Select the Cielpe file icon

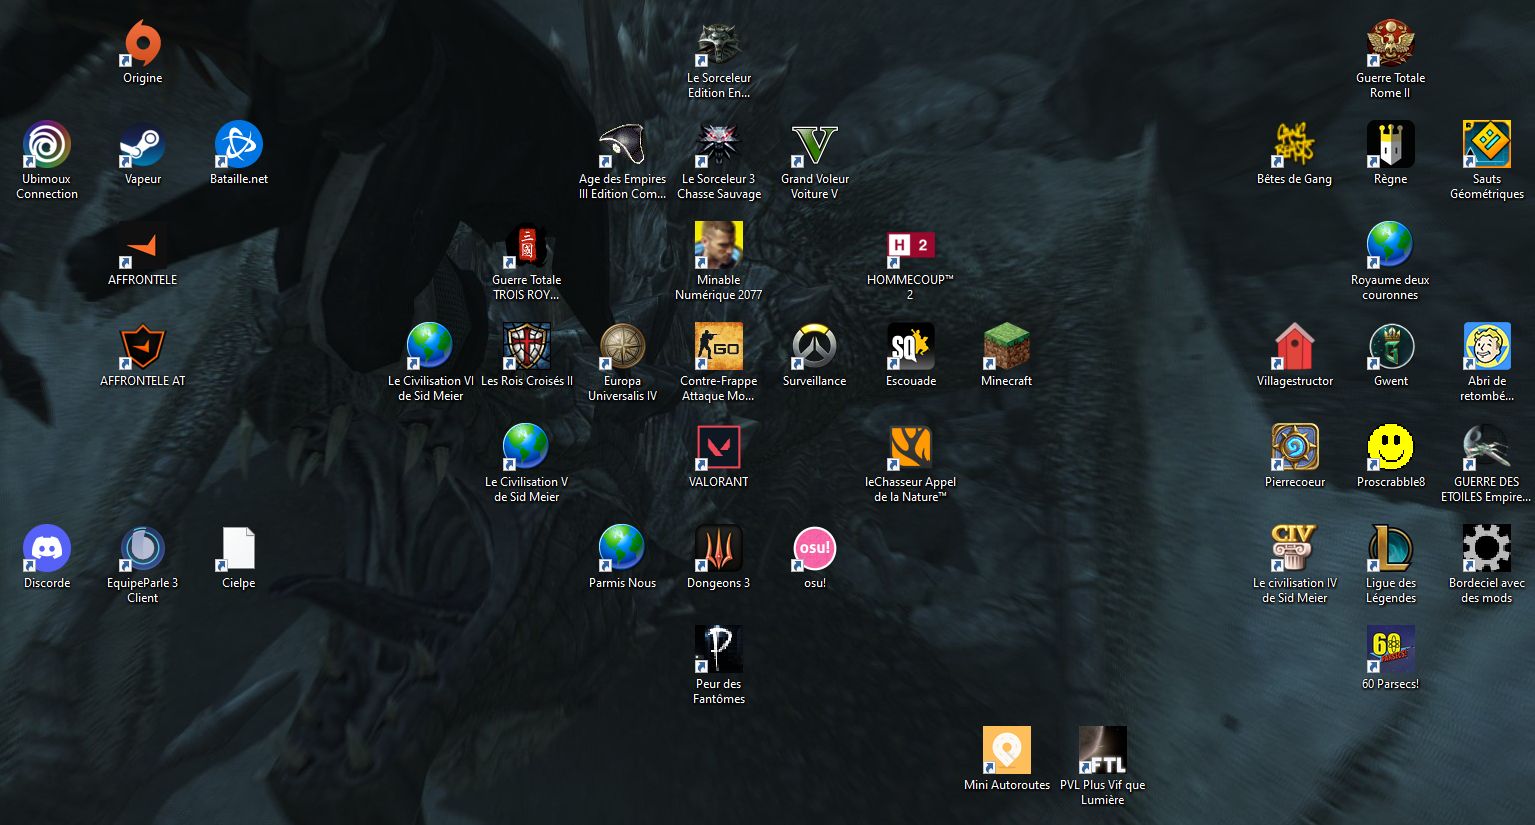pos(239,549)
